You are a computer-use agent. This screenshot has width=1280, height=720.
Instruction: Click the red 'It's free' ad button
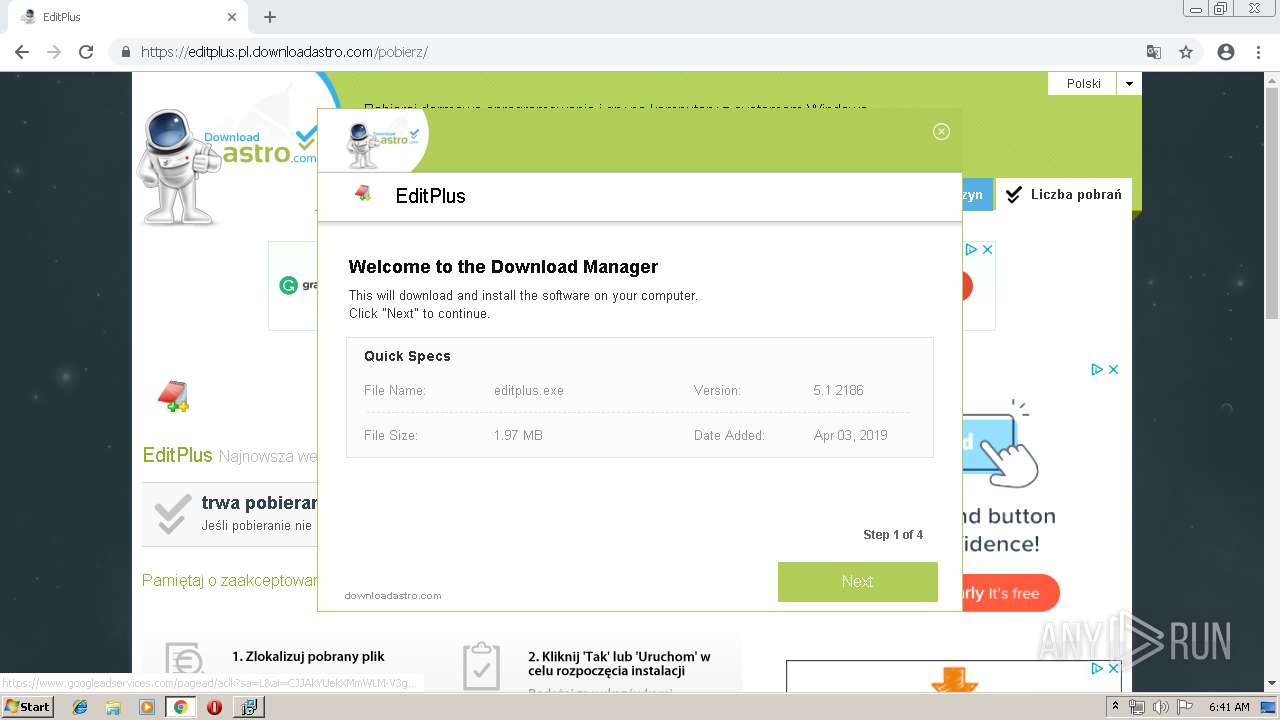[1010, 593]
